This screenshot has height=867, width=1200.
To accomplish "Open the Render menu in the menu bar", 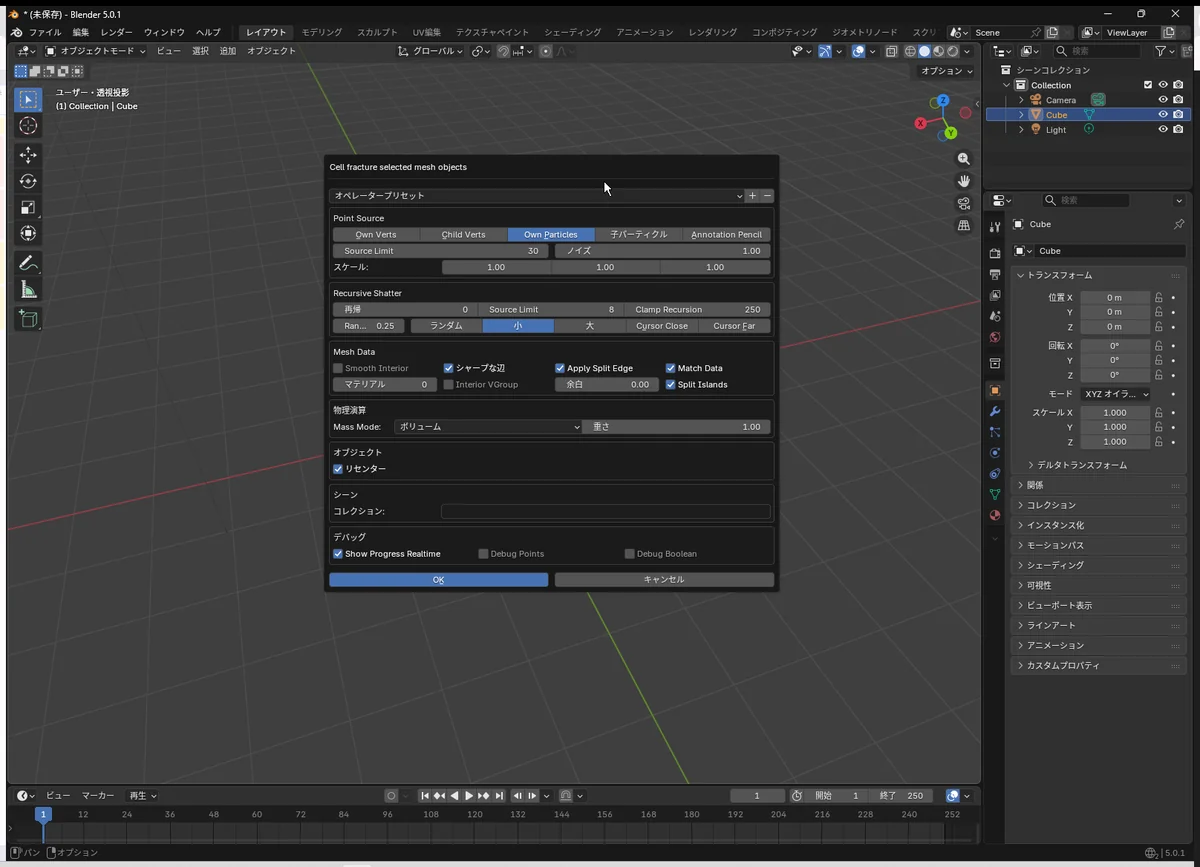I will point(116,32).
